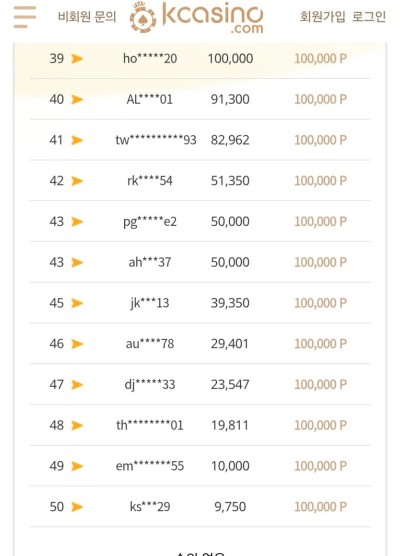Screen dimensions: 400x556
Task: Click the 29,401 score for au****78
Action: (x=230, y=344)
